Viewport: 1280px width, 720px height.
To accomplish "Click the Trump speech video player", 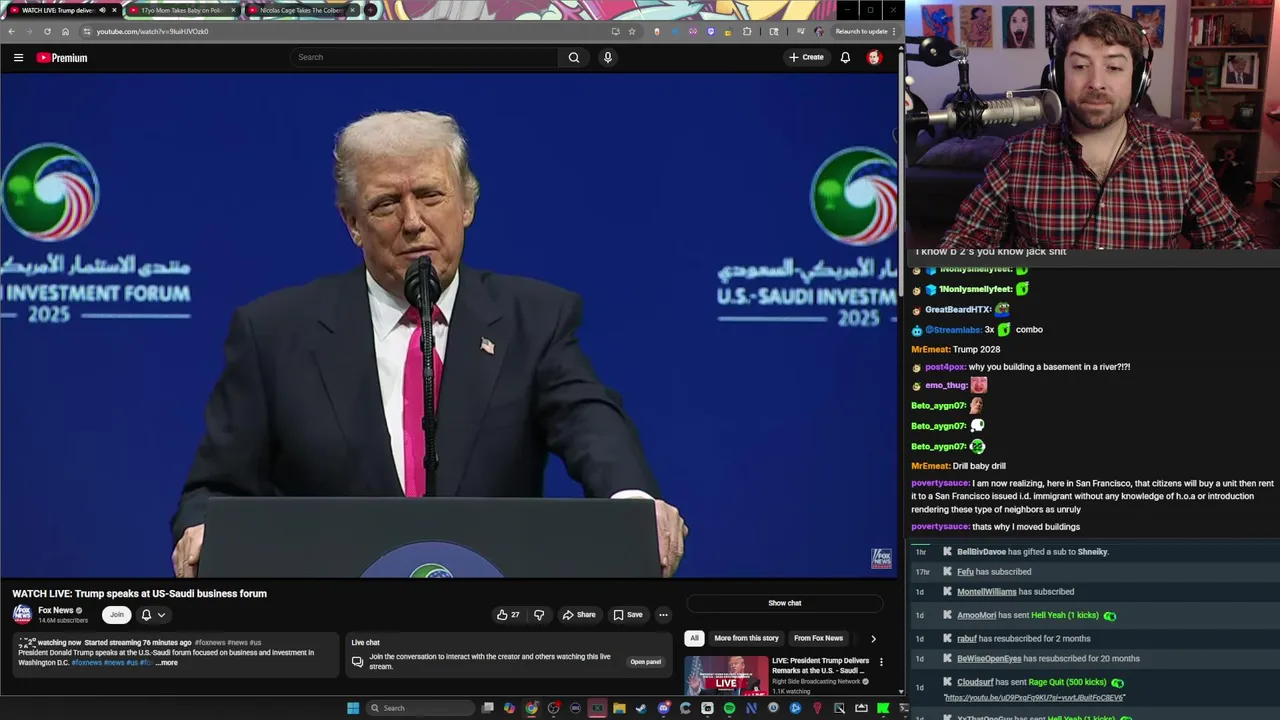I will coord(449,326).
